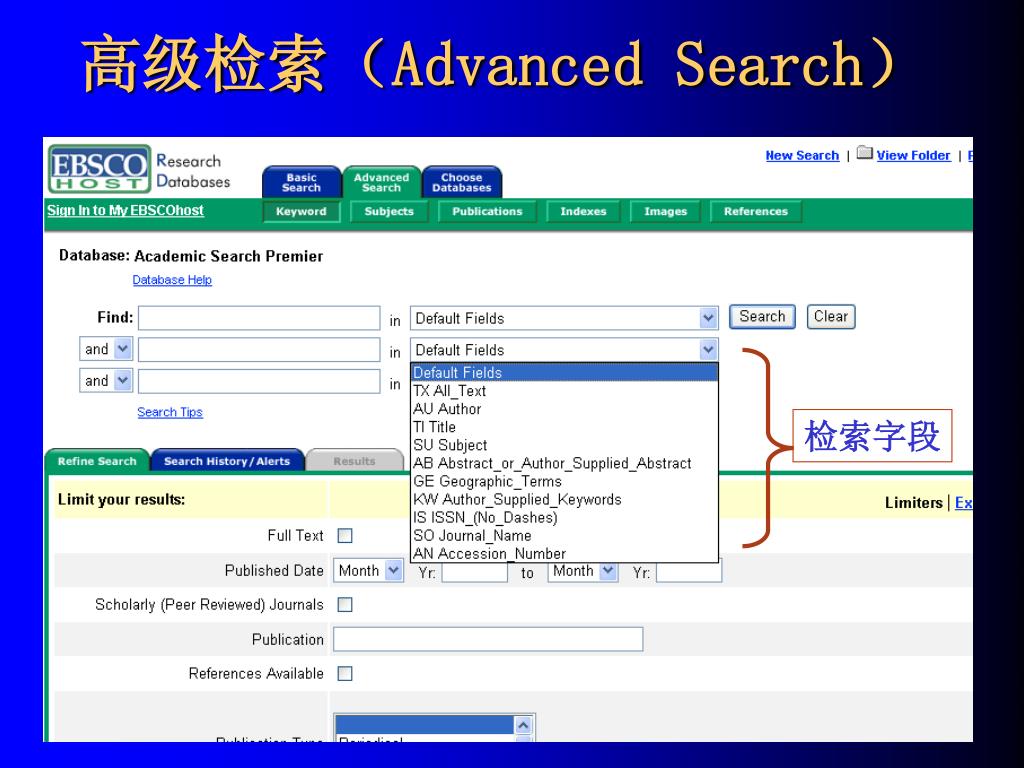The image size is (1024, 768).
Task: Enable Scholarly (Peer Reviewed) Journals checkbox
Action: coord(345,605)
